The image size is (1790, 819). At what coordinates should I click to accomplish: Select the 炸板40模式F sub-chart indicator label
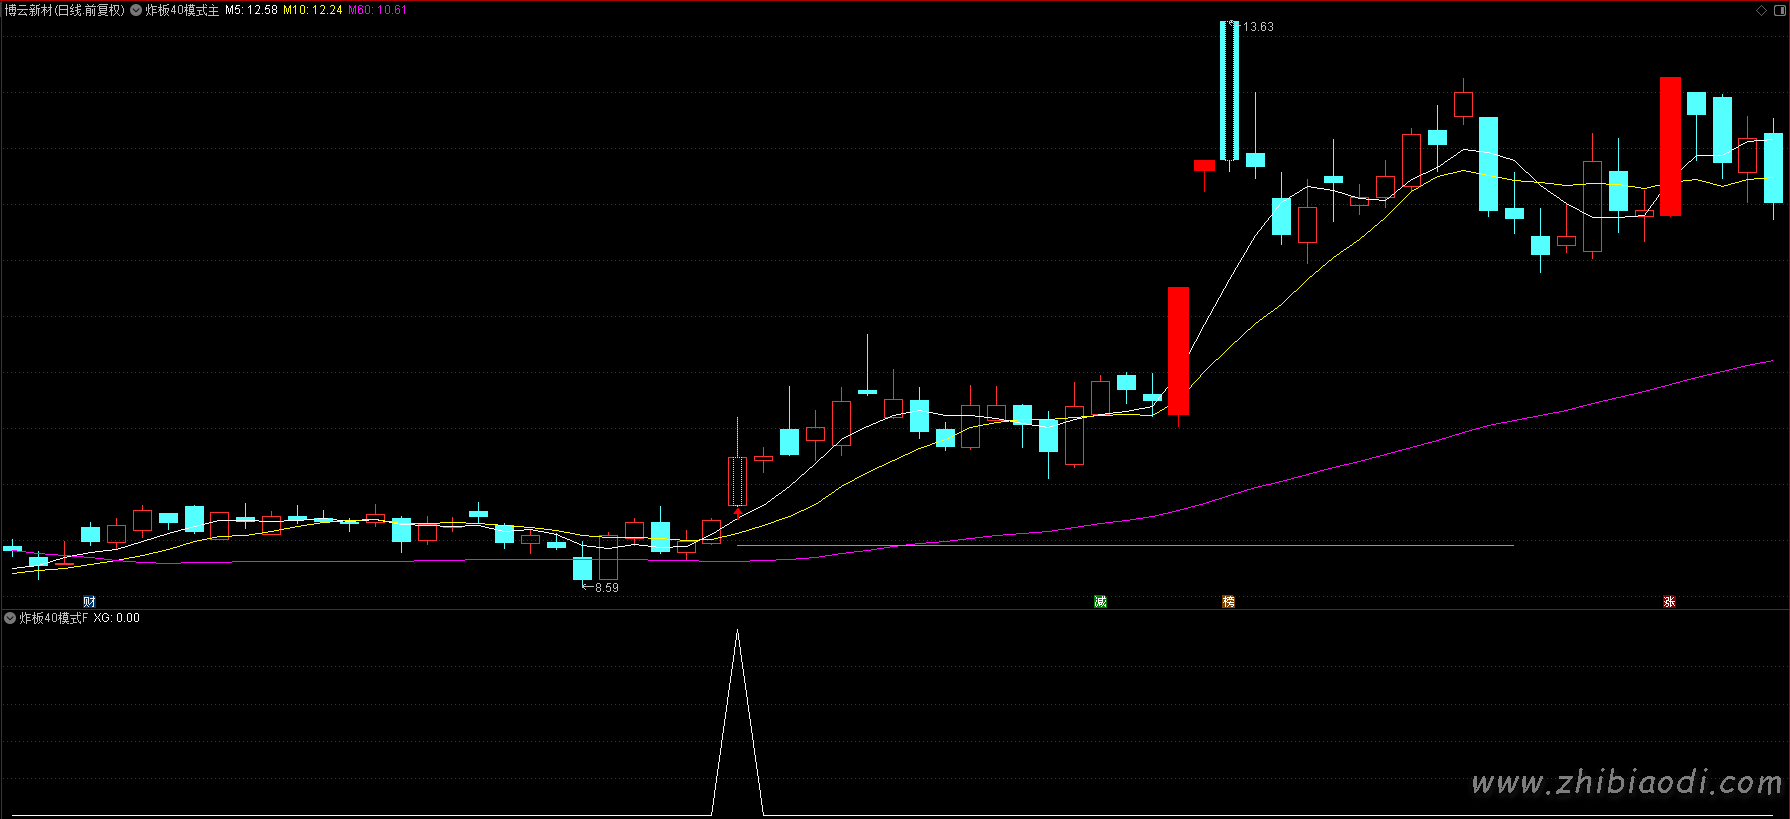click(x=54, y=618)
